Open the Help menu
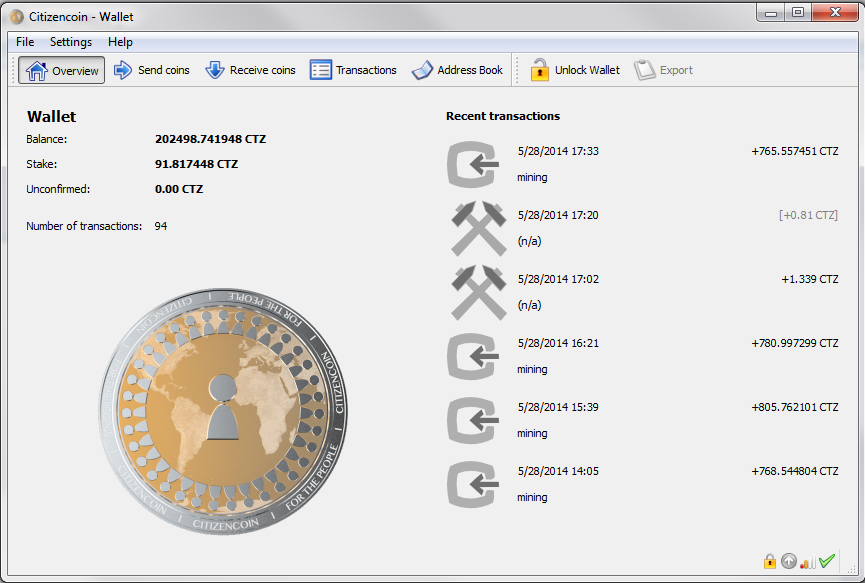The height and width of the screenshot is (583, 865). click(120, 42)
